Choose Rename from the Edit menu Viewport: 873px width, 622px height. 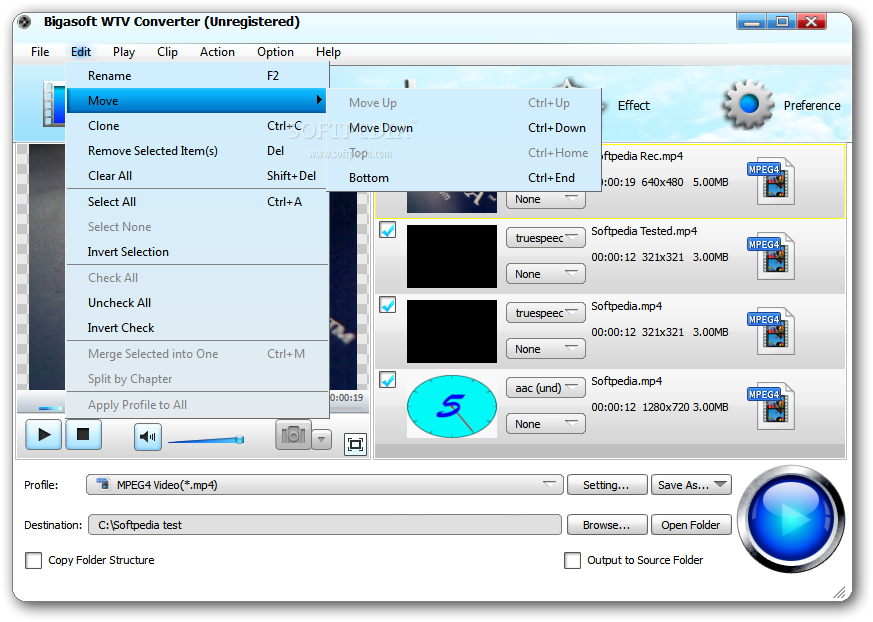point(197,76)
